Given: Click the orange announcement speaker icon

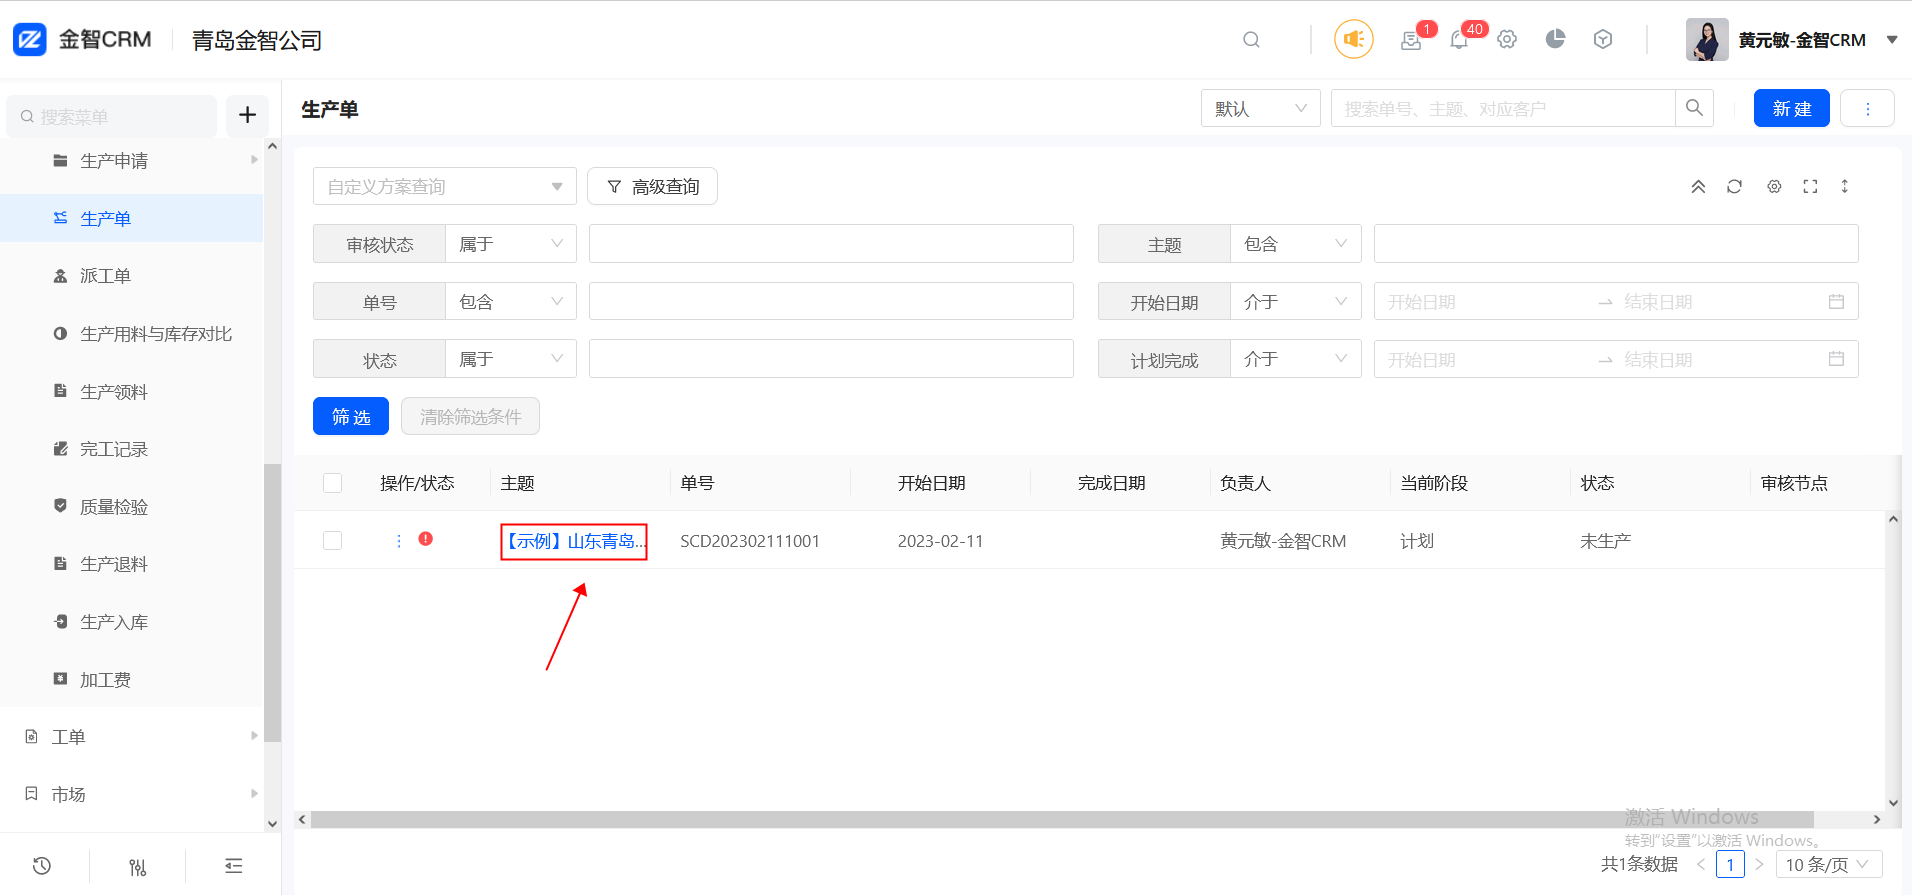Looking at the screenshot, I should [1353, 40].
